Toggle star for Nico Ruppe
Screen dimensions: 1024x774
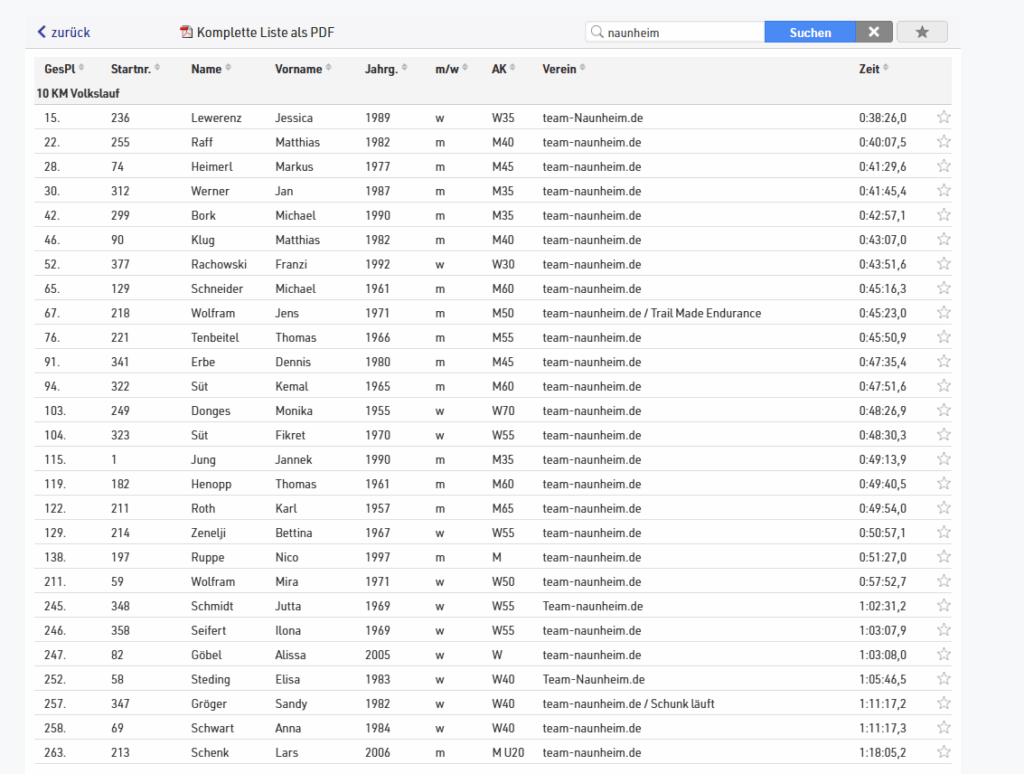click(x=943, y=556)
